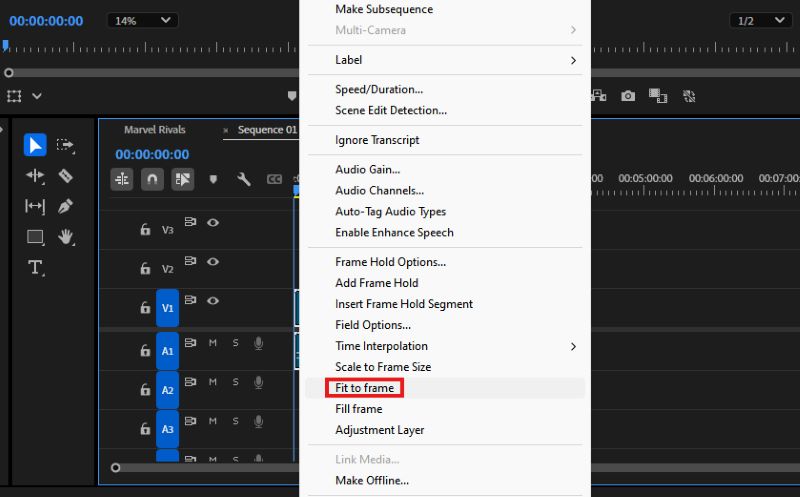The image size is (800, 497).
Task: Select the Selection tool arrow
Action: [35, 145]
